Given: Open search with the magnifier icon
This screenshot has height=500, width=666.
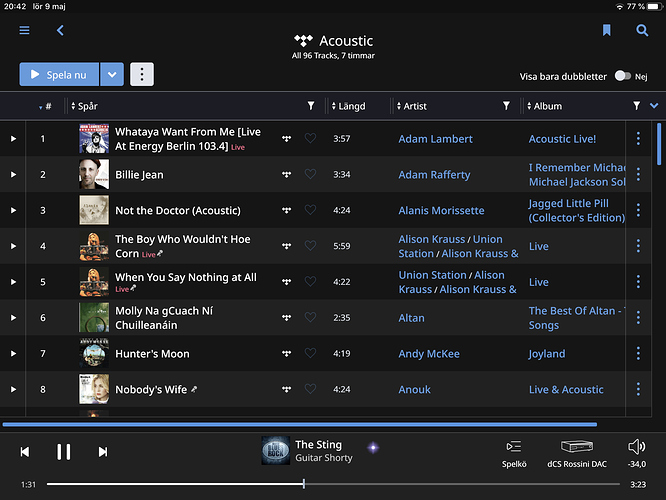Looking at the screenshot, I should [642, 30].
